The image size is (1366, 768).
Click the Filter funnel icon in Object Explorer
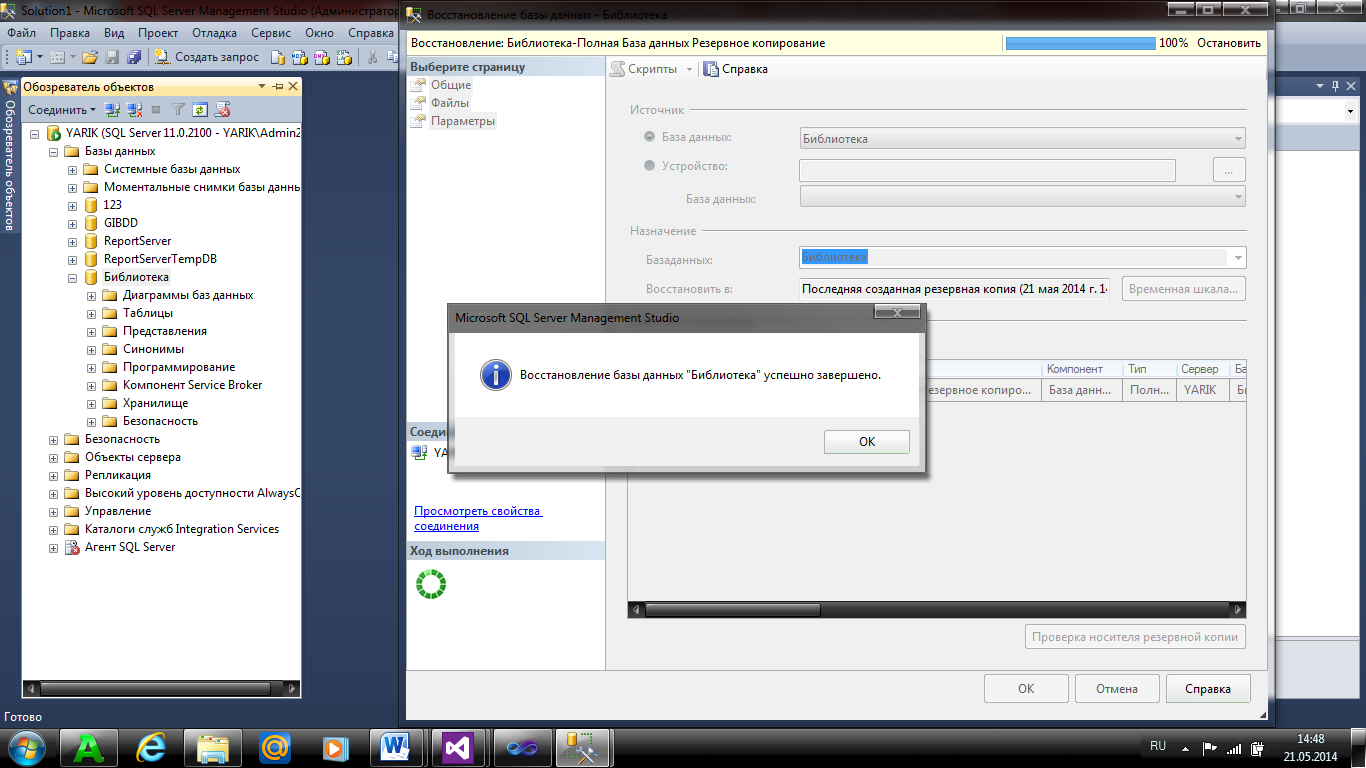tap(178, 109)
